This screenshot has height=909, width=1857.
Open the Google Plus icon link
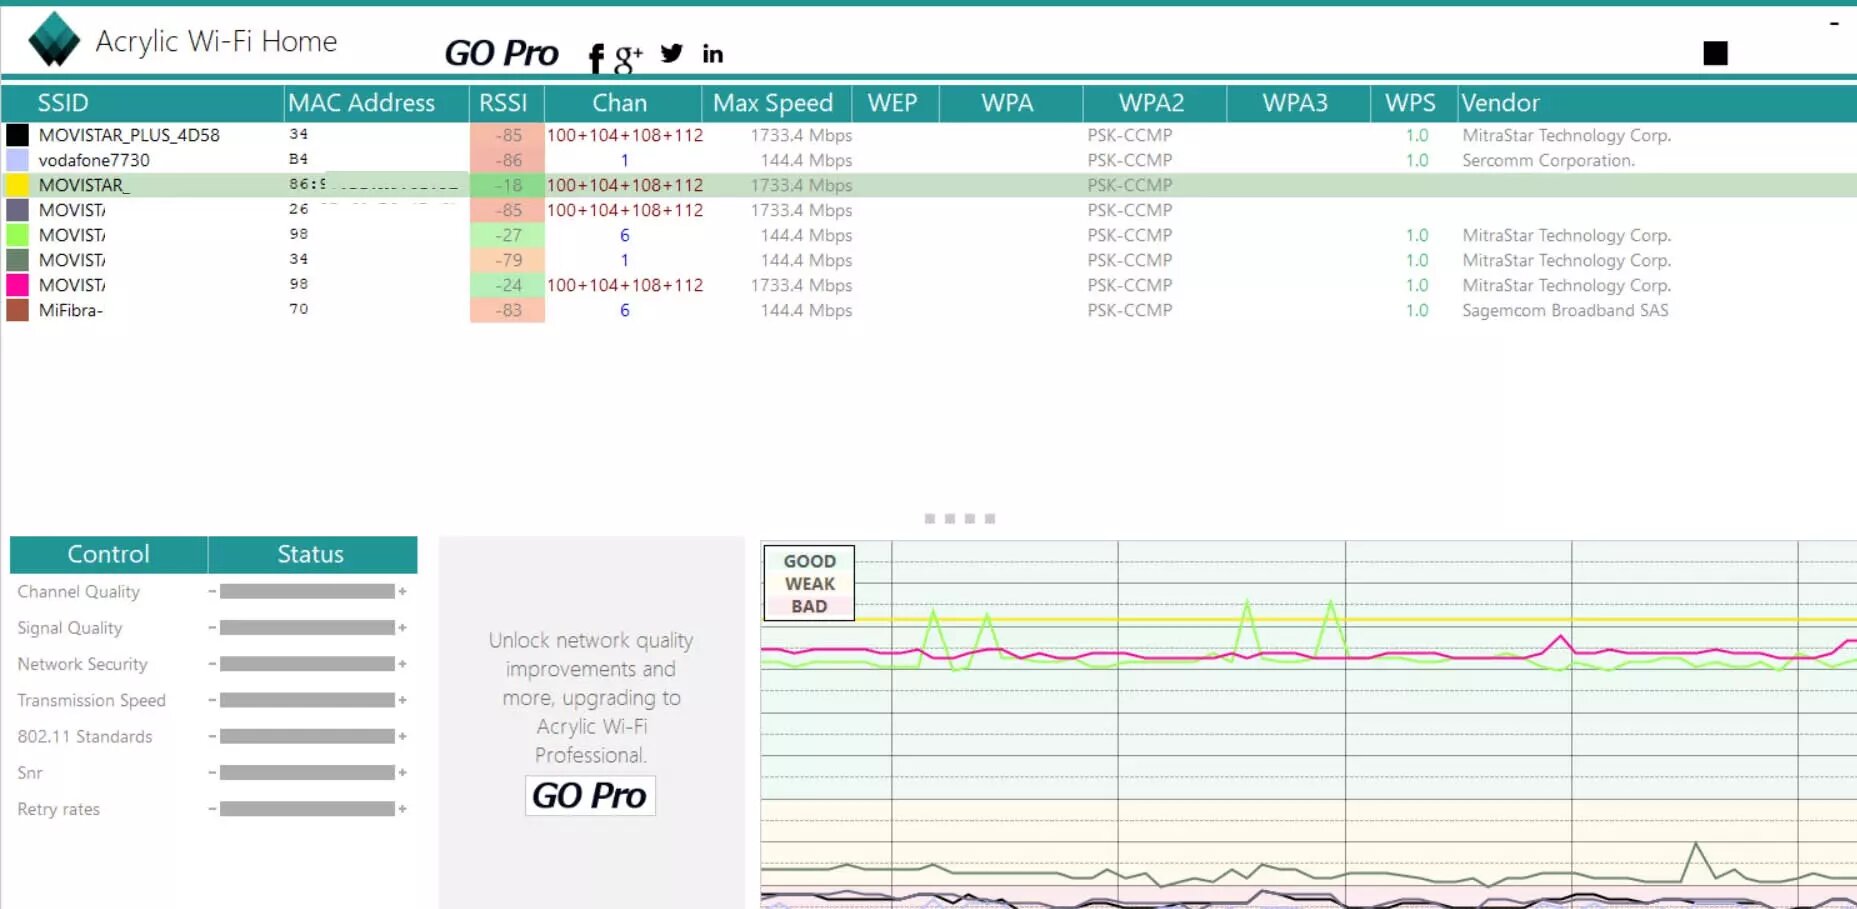[x=627, y=58]
